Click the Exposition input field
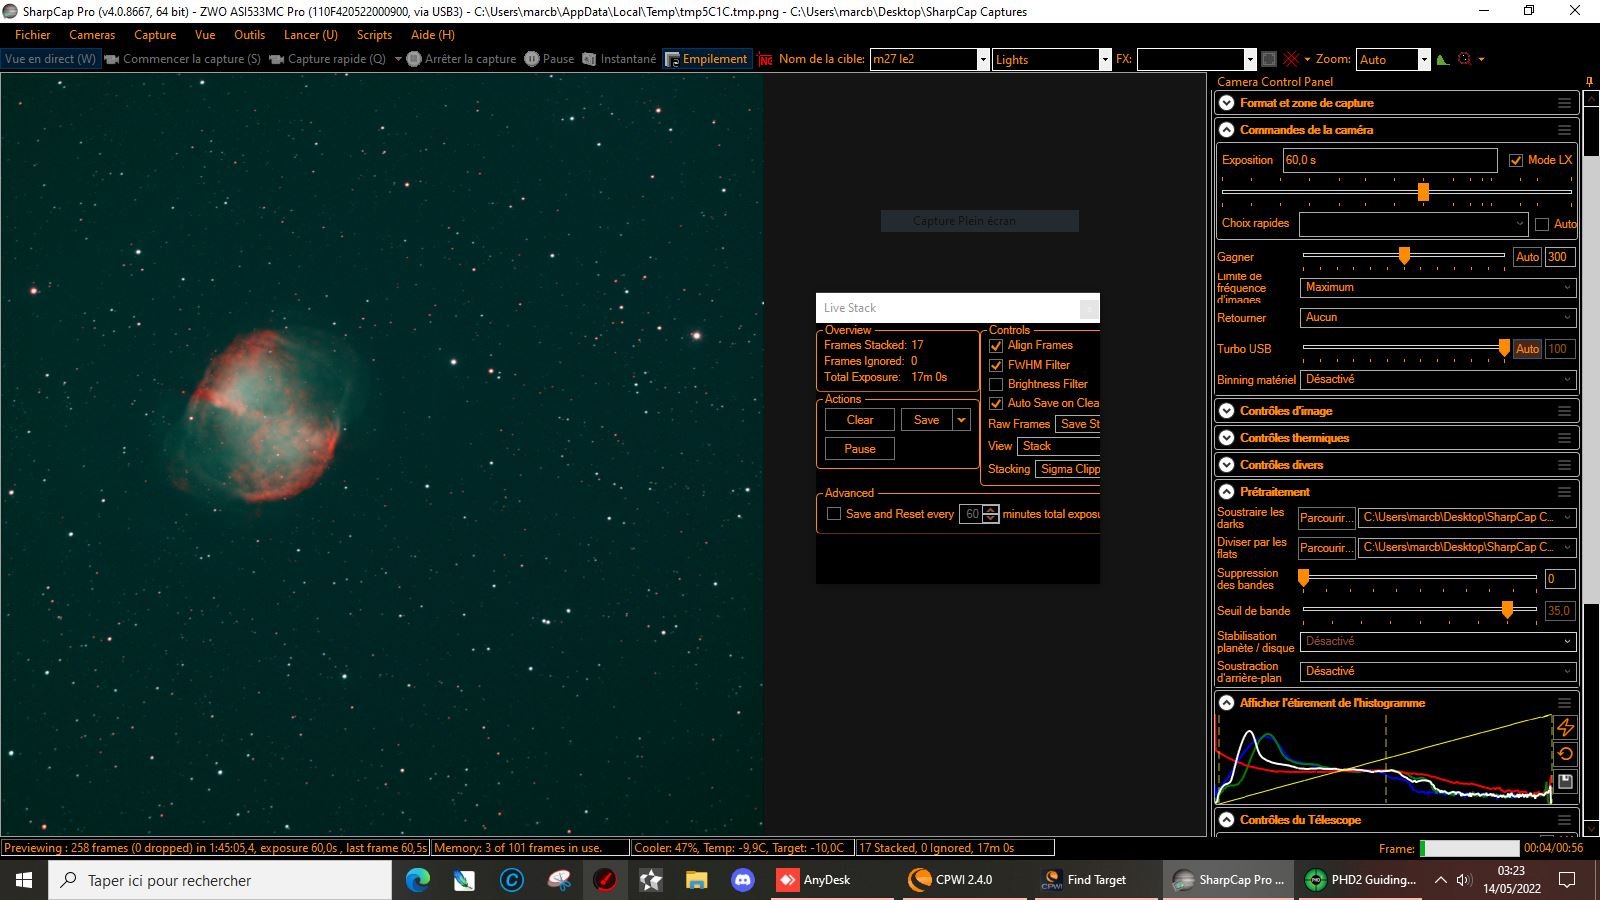Image resolution: width=1600 pixels, height=900 pixels. coord(1388,160)
